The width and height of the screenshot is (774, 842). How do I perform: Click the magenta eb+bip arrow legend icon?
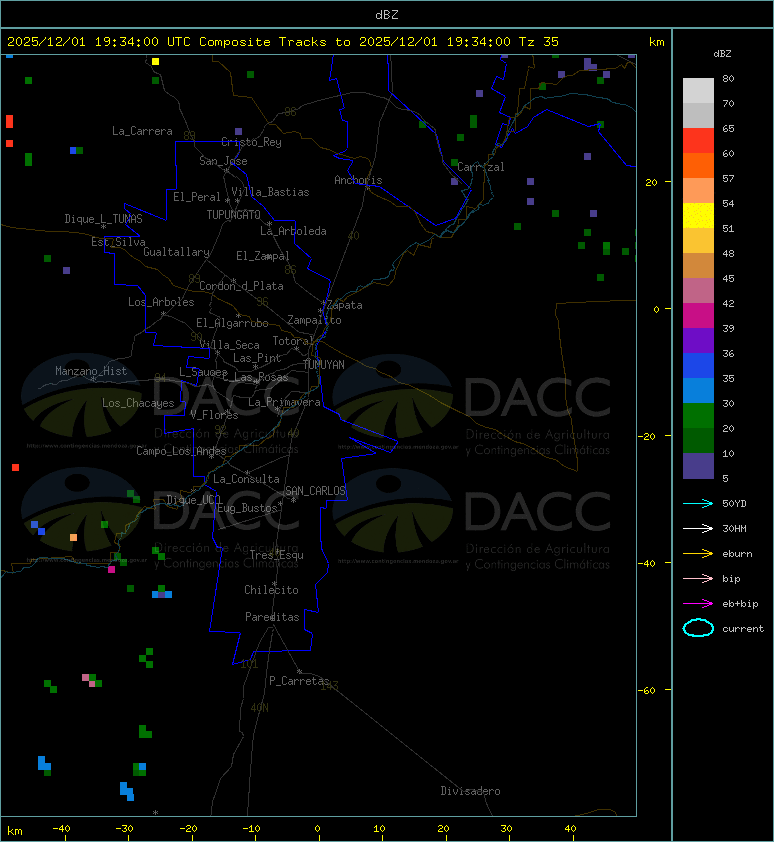[698, 604]
